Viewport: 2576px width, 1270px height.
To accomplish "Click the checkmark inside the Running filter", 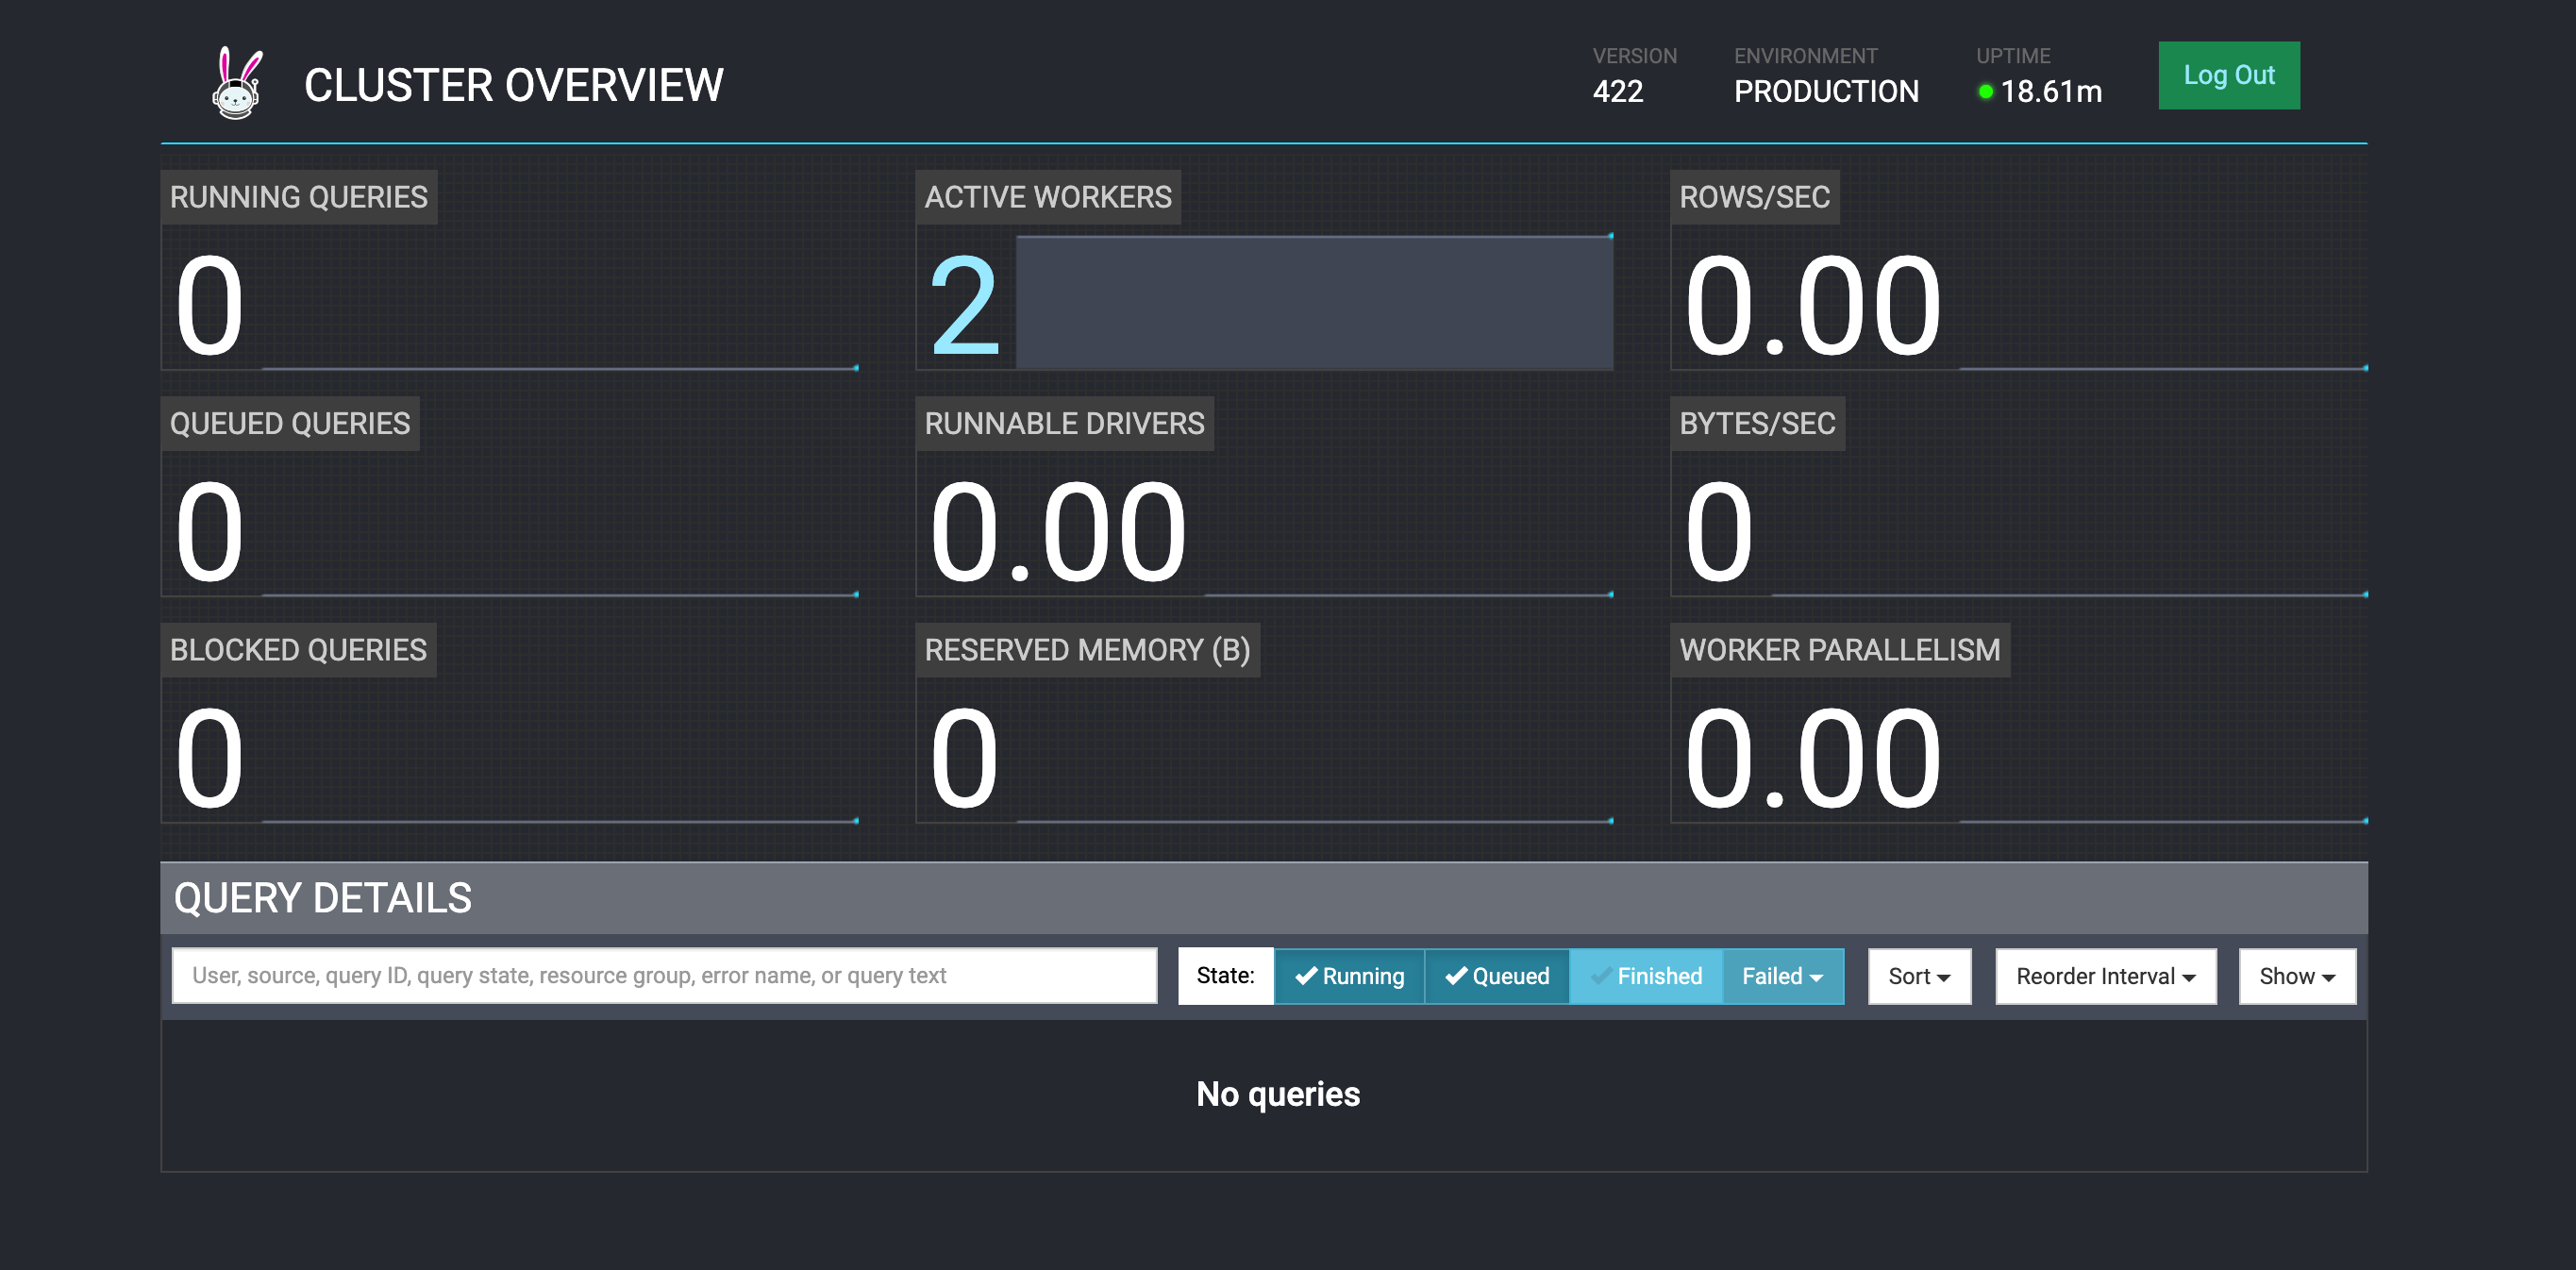I will 1306,976.
